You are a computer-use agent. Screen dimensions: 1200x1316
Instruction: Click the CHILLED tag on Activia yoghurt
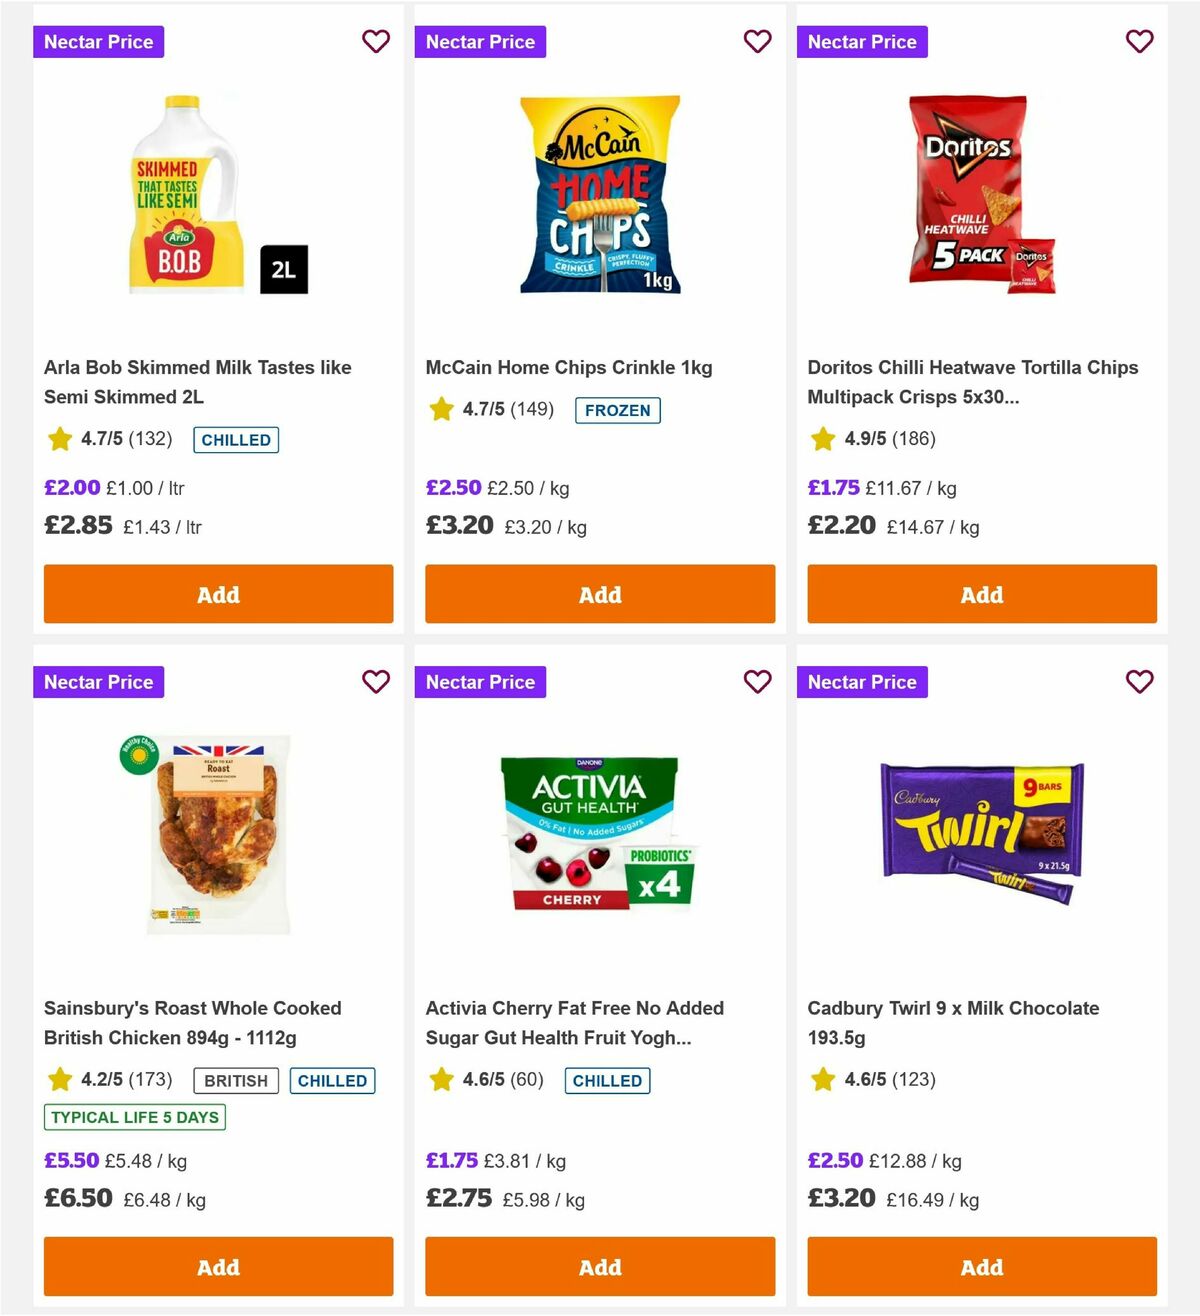607,1080
